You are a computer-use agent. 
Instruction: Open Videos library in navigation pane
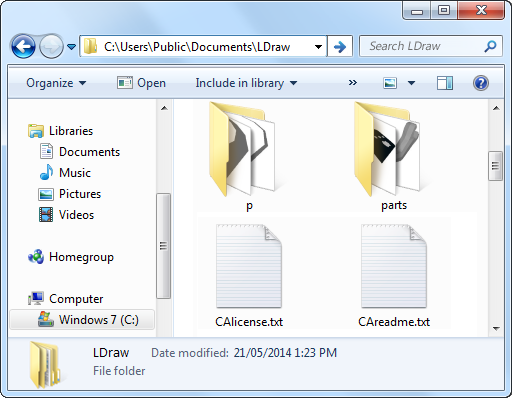point(76,215)
